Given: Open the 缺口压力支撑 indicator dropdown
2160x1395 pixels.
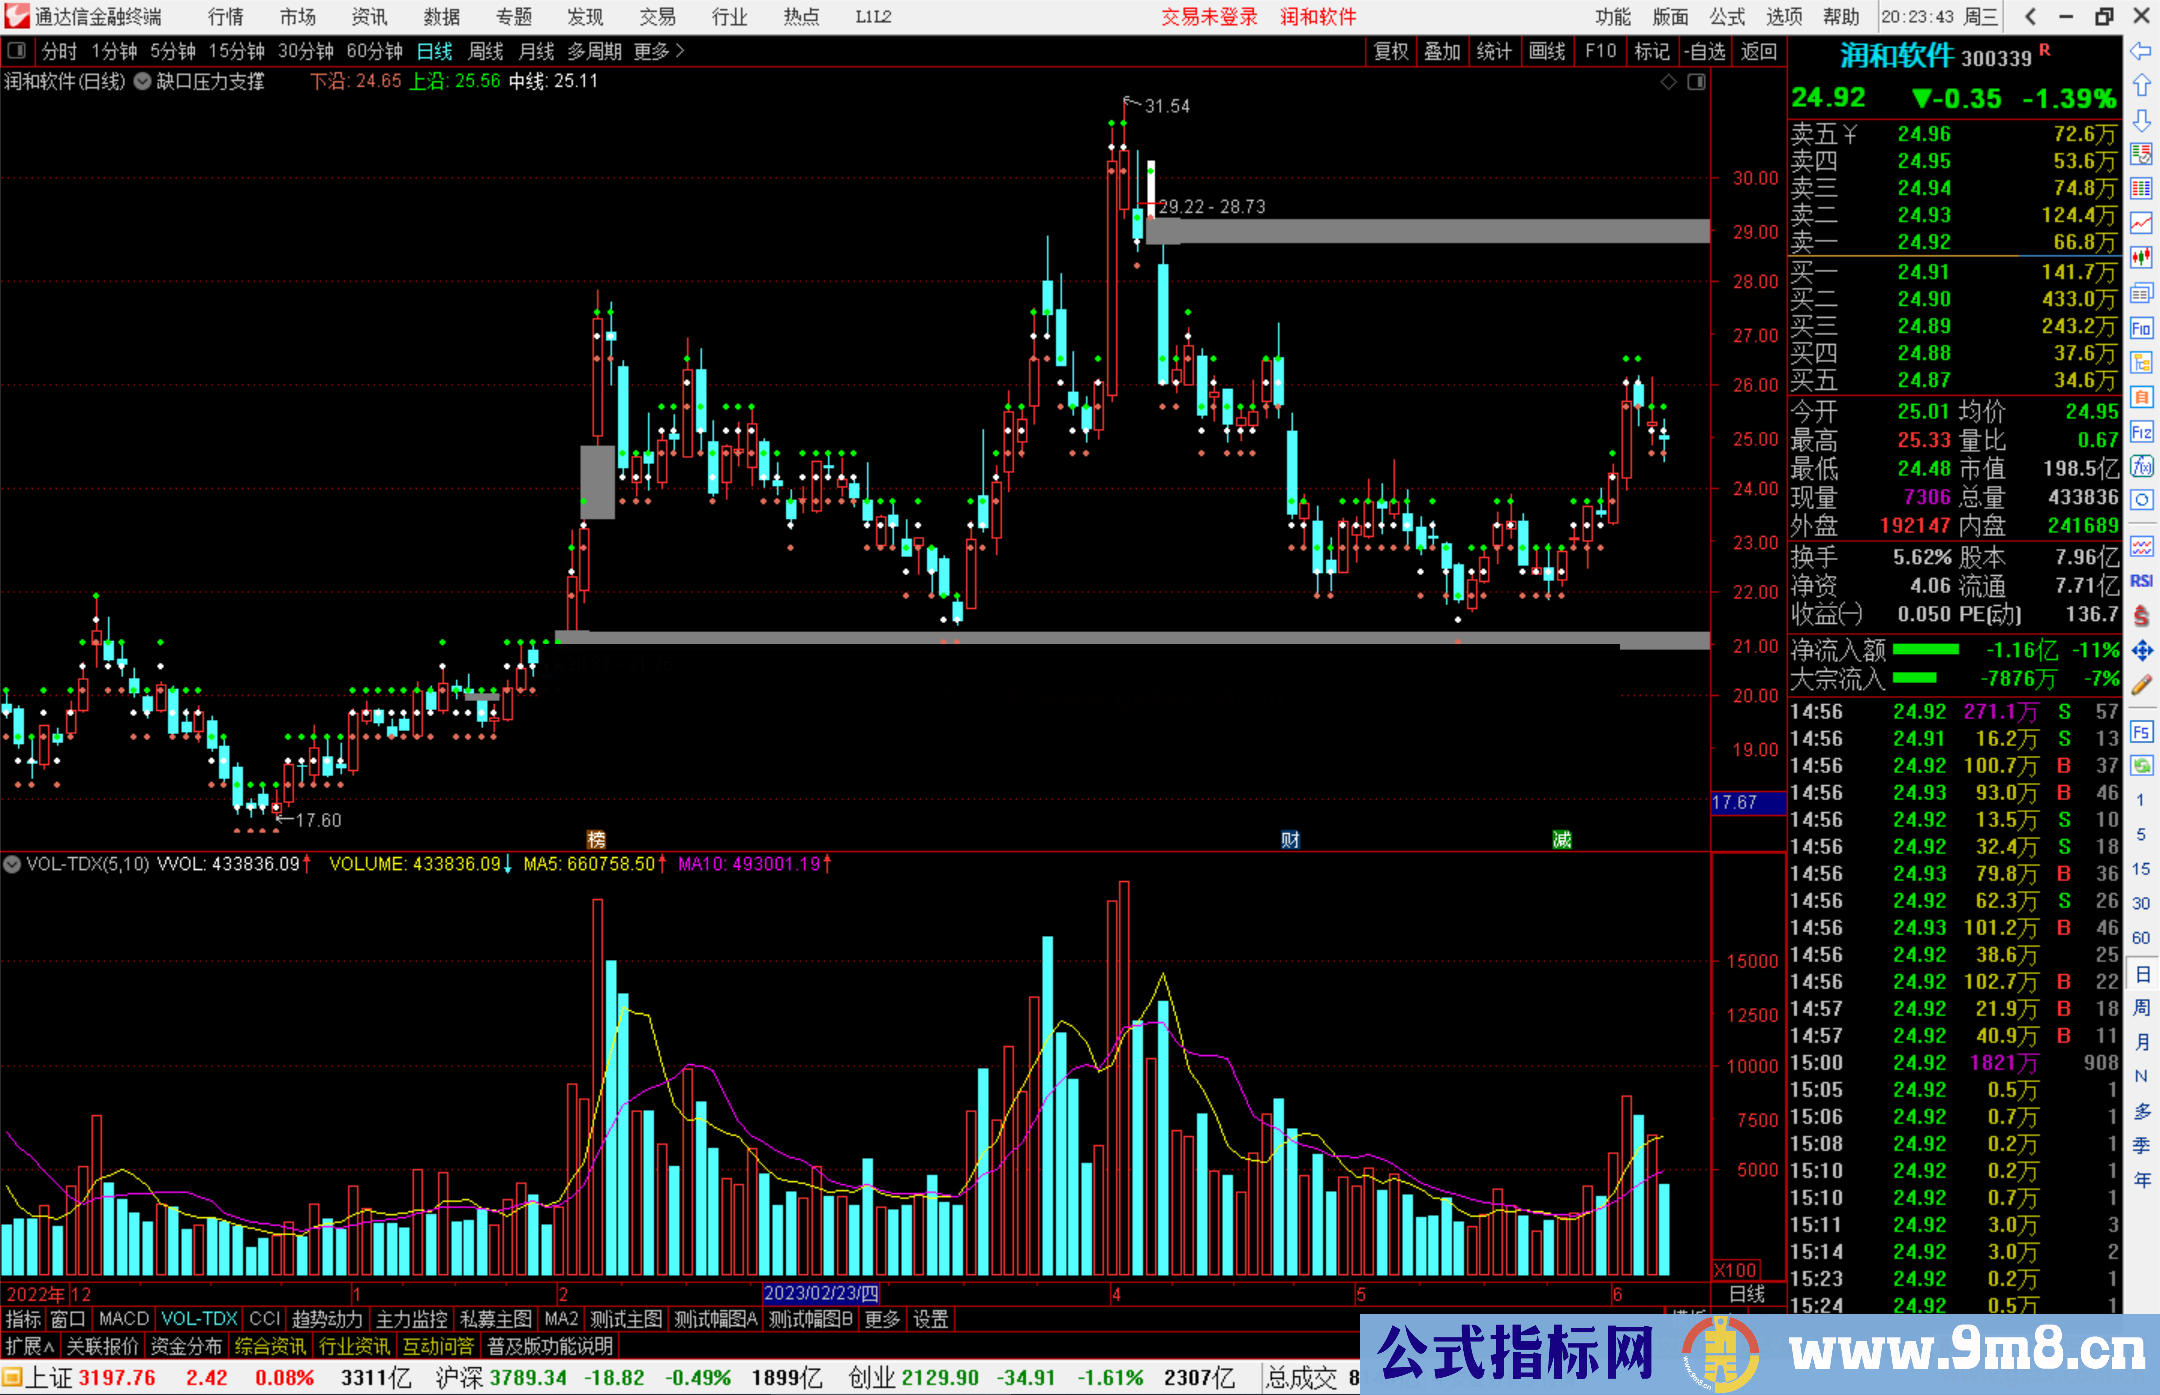Looking at the screenshot, I should 143,82.
